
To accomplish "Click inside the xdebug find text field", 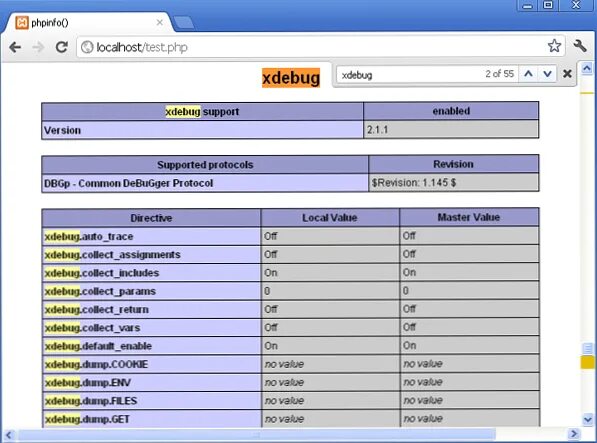I will click(409, 75).
